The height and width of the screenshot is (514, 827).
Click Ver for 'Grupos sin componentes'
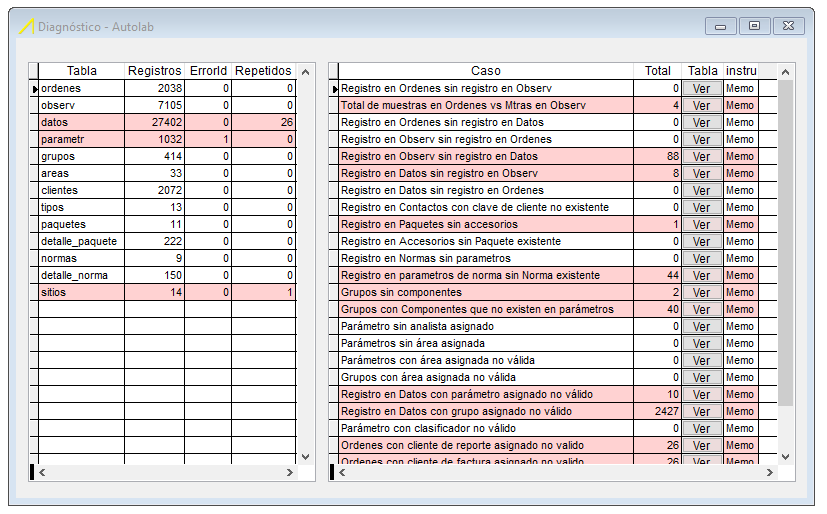pos(702,293)
